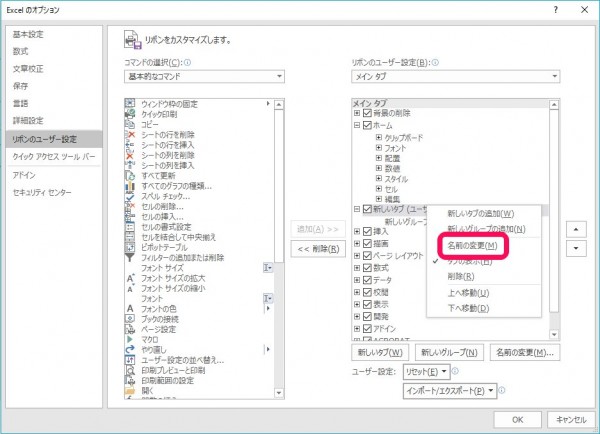Toggle the ホーム tab checkbox
Viewport: 600px width, 434px height.
(x=367, y=125)
